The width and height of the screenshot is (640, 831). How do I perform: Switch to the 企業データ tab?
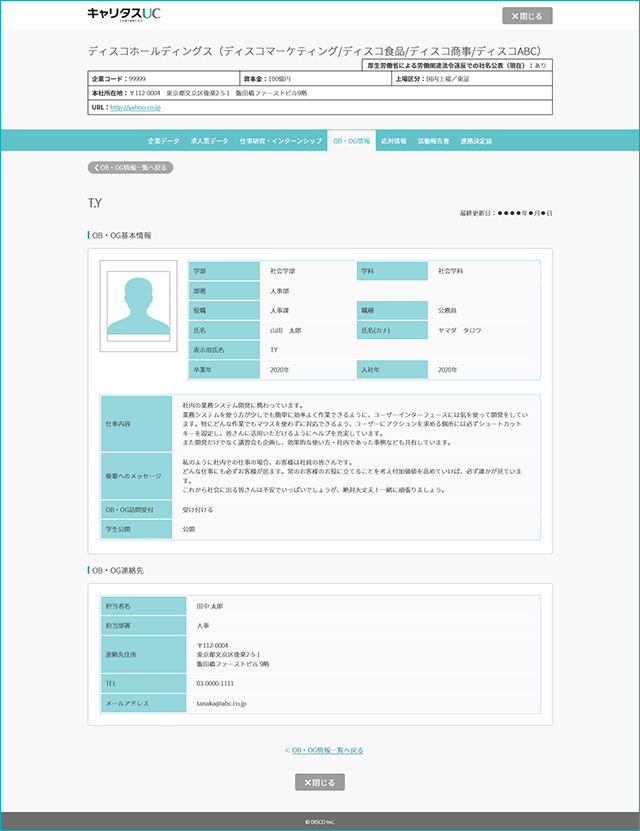click(163, 141)
